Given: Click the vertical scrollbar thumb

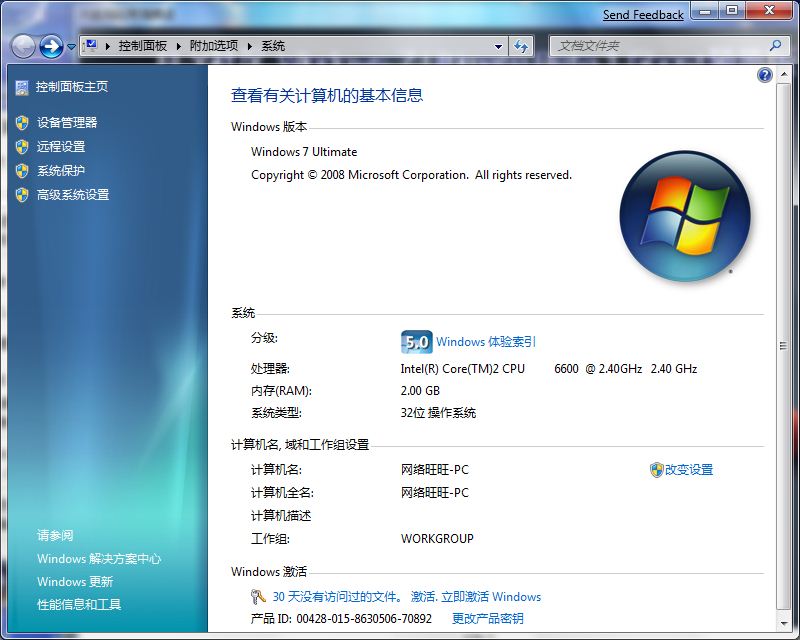Looking at the screenshot, I should (x=784, y=347).
